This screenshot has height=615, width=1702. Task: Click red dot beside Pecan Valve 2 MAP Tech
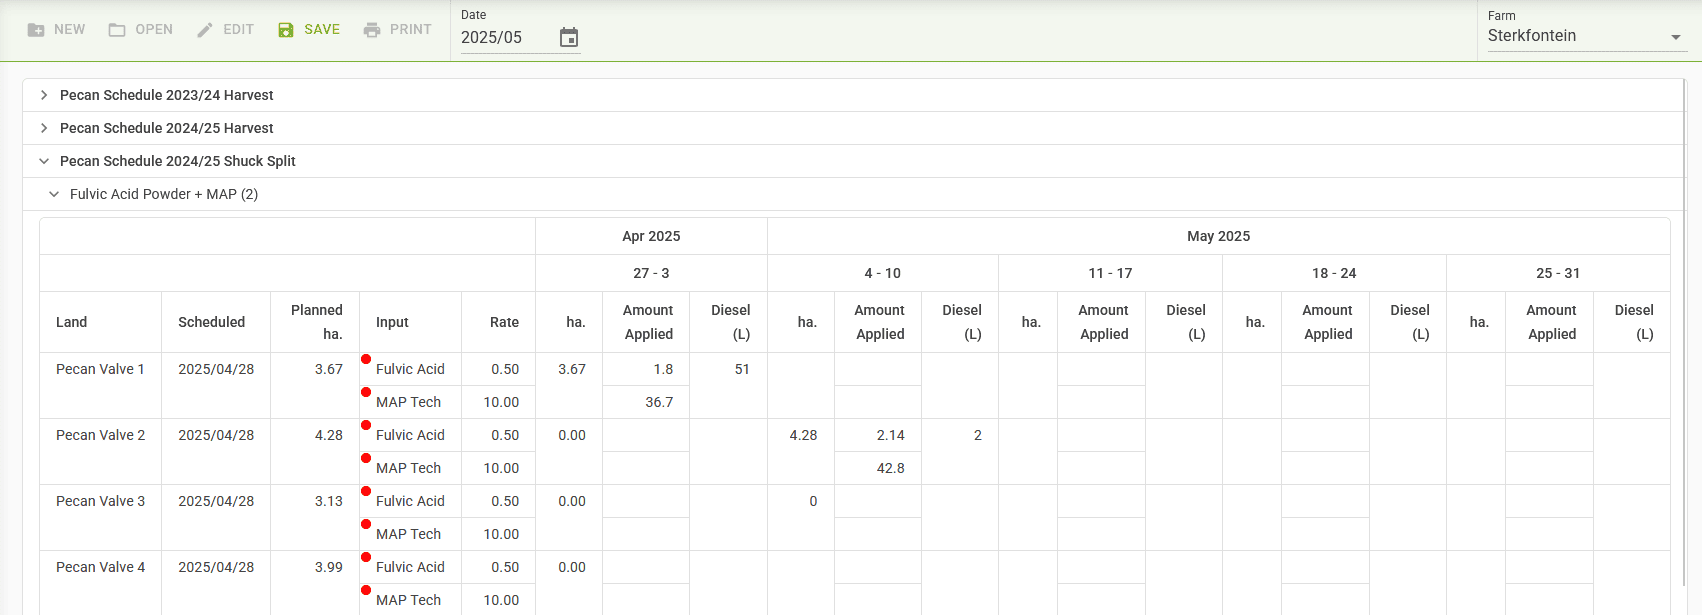pyautogui.click(x=366, y=458)
